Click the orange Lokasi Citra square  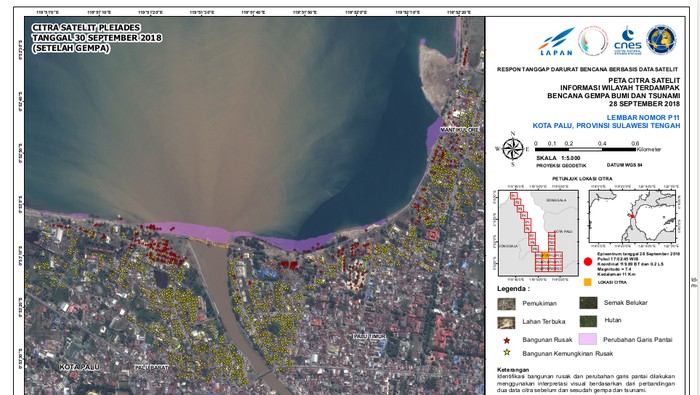(588, 282)
